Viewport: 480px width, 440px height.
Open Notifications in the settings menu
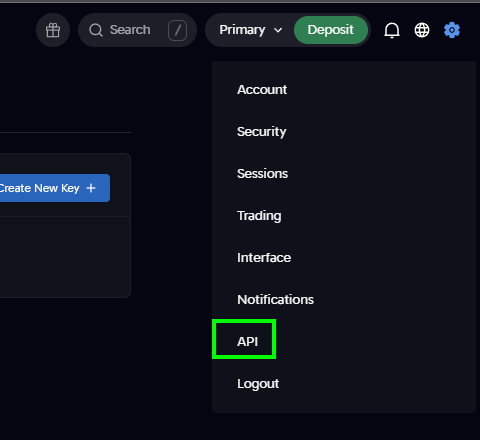pyautogui.click(x=275, y=300)
